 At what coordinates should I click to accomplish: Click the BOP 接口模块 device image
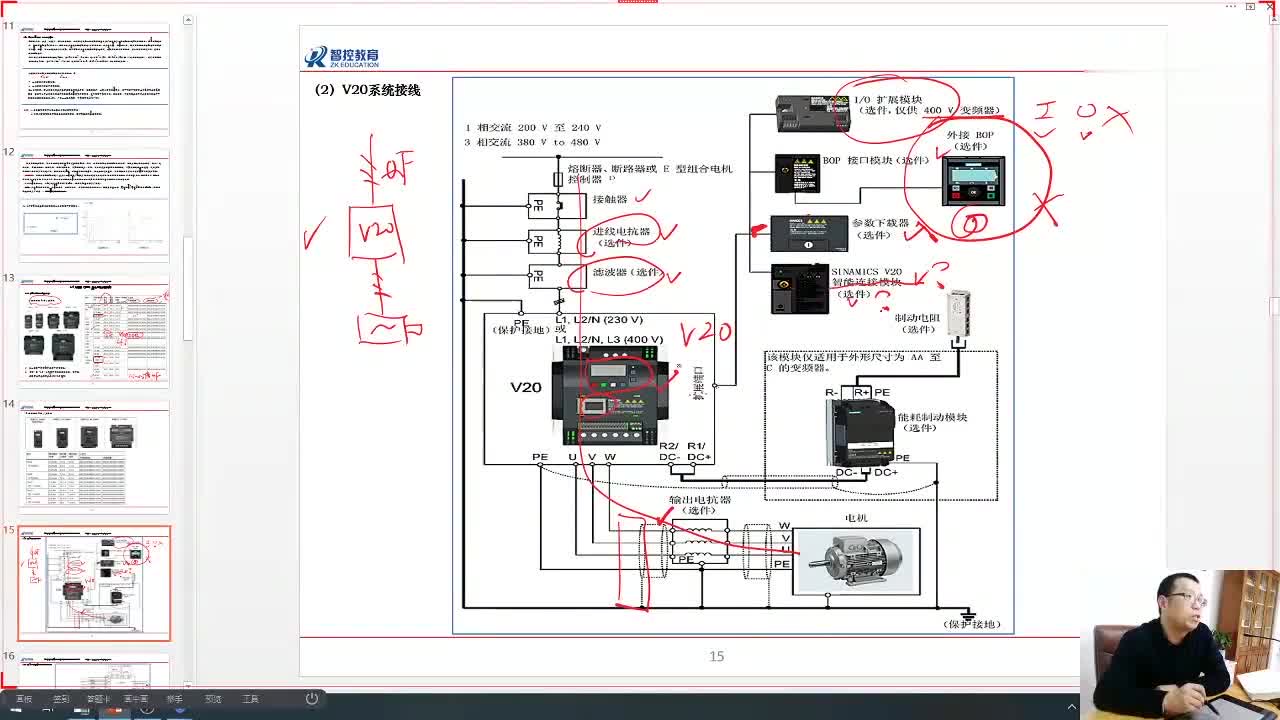[797, 173]
